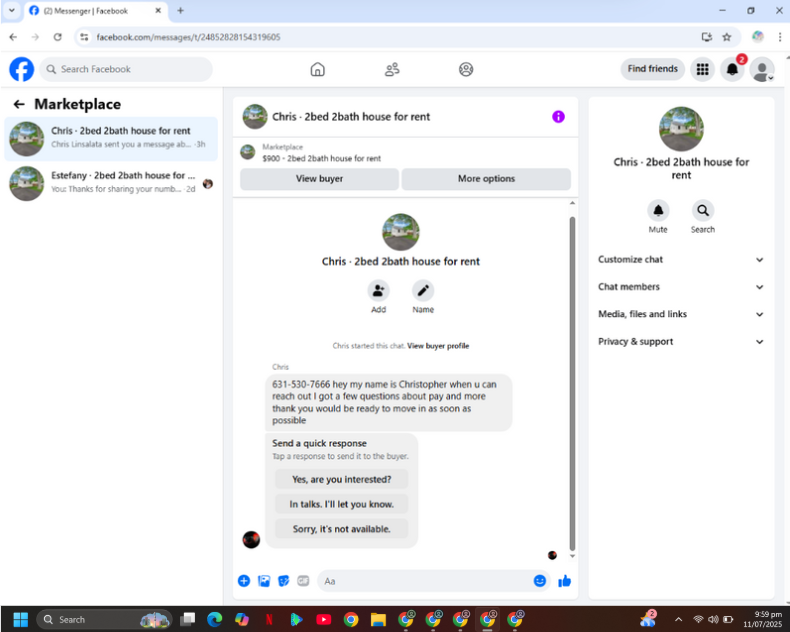Focus the Search Facebook field
This screenshot has height=632, width=790.
126,69
